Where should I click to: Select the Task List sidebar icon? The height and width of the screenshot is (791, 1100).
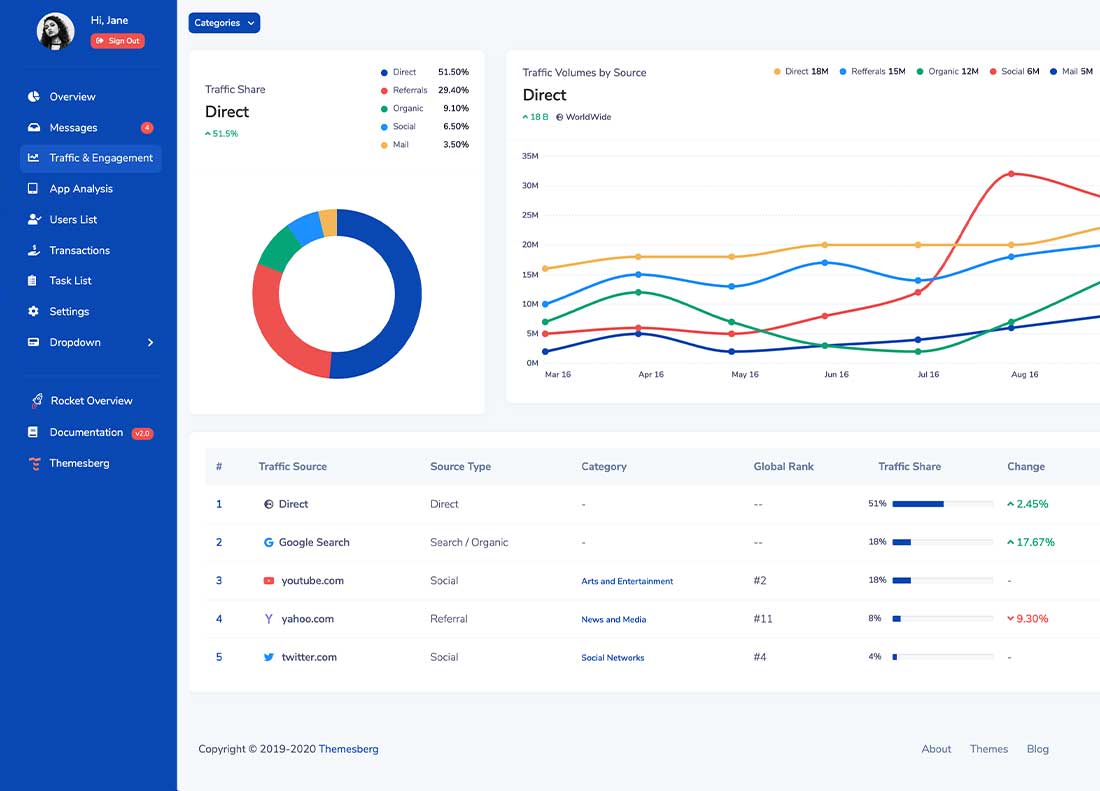point(33,280)
